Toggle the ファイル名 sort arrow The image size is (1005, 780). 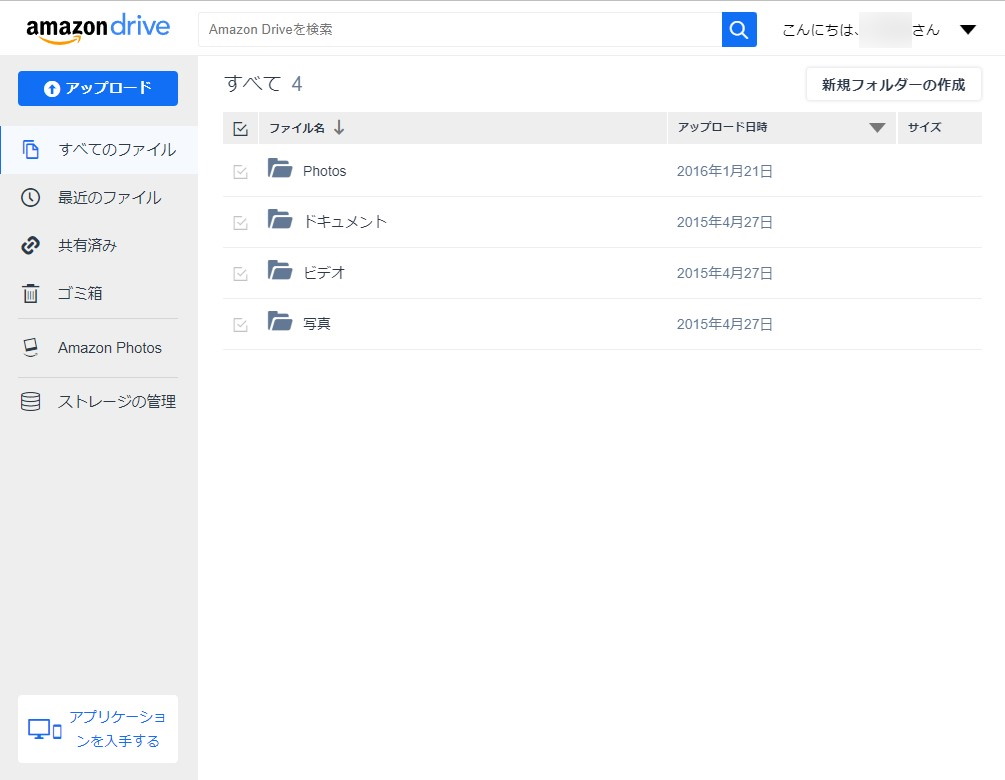tap(342, 128)
